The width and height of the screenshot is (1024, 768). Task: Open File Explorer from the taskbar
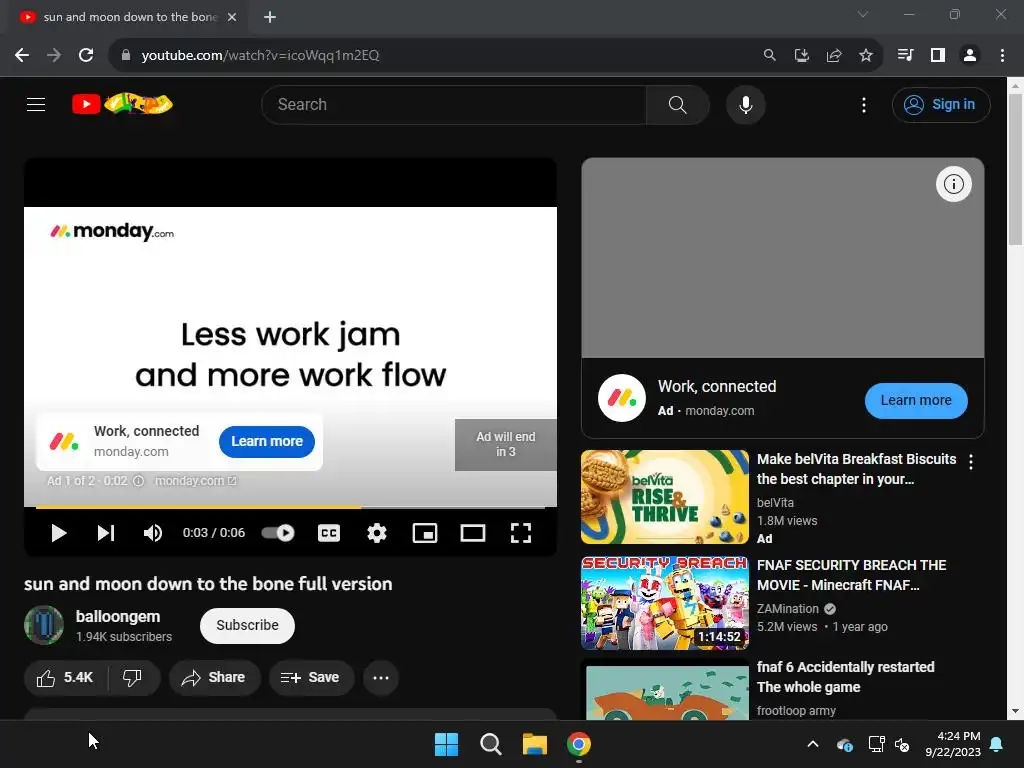(534, 744)
